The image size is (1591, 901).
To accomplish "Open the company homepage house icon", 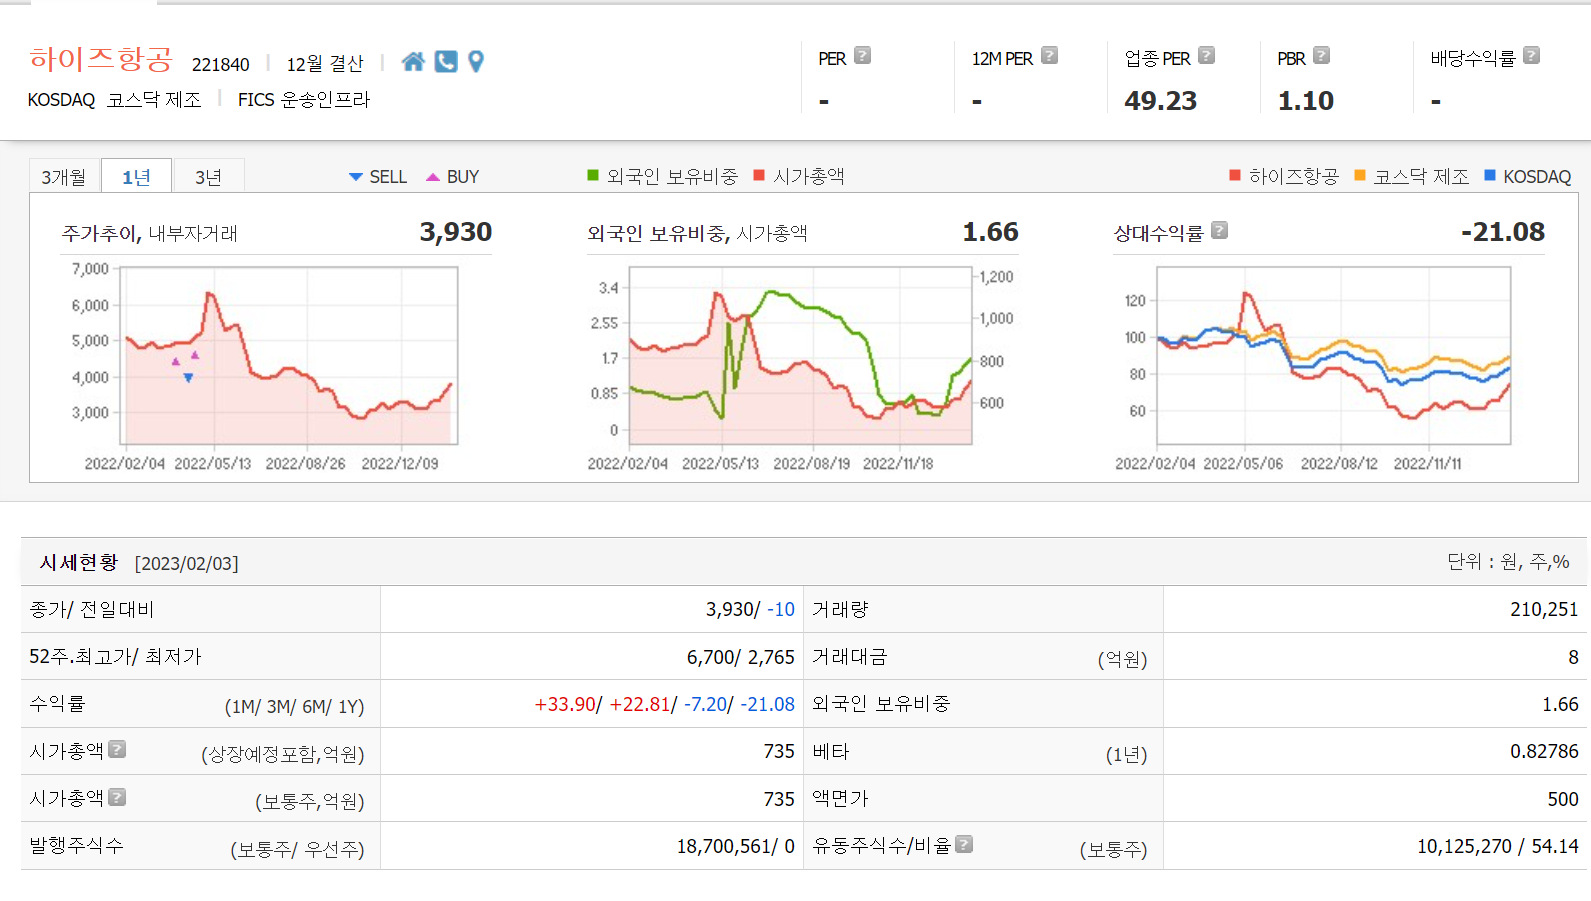I will pos(413,62).
